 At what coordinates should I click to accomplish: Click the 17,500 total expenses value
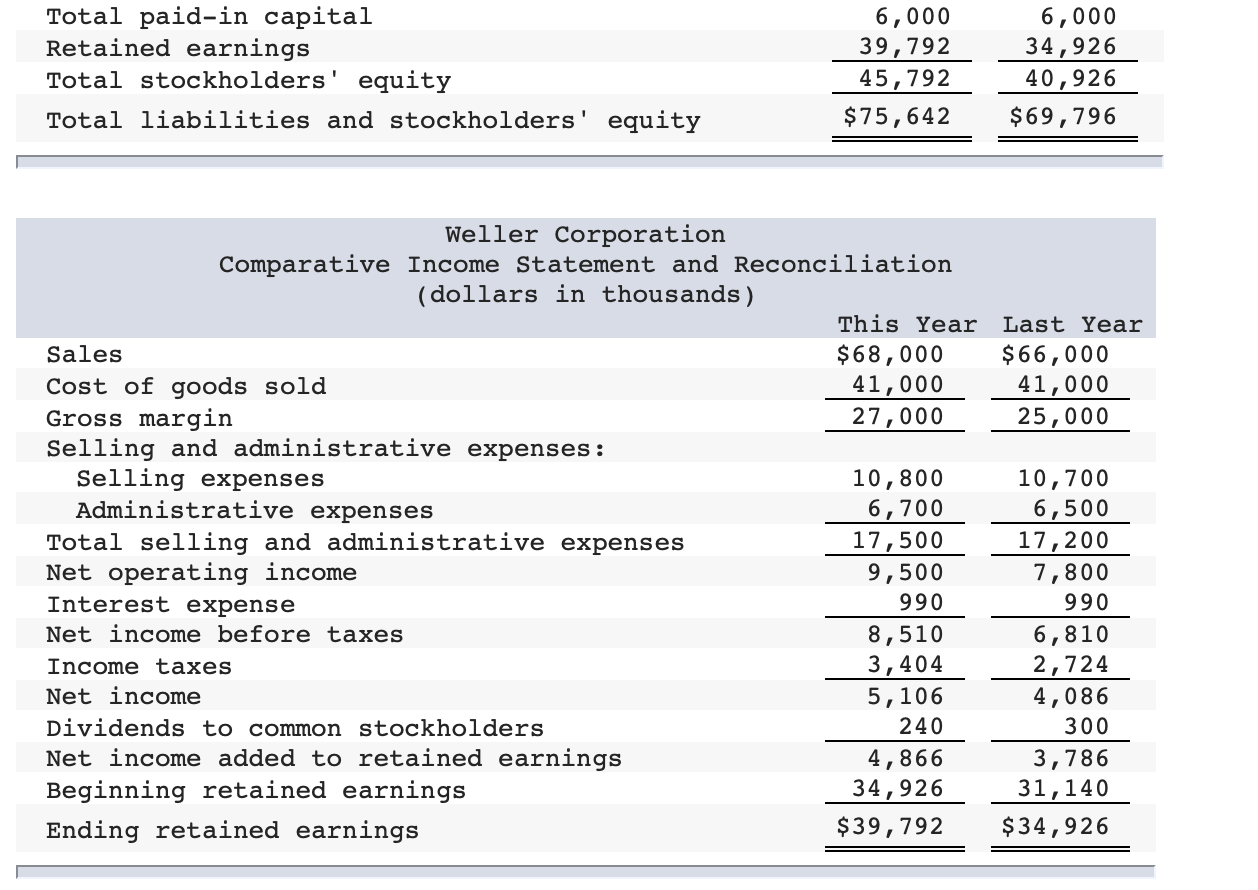click(898, 541)
